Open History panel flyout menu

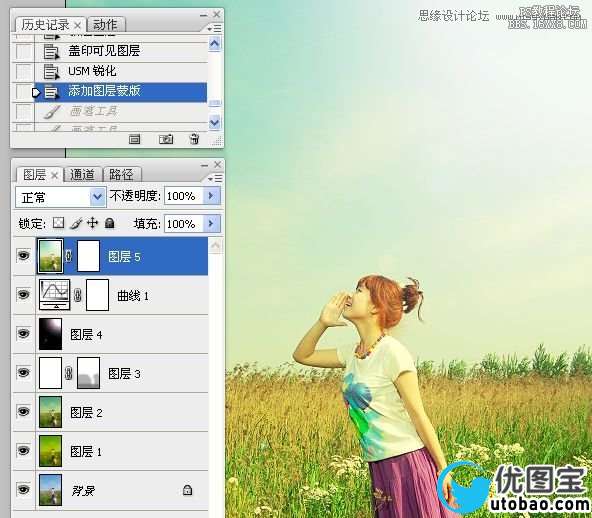215,28
